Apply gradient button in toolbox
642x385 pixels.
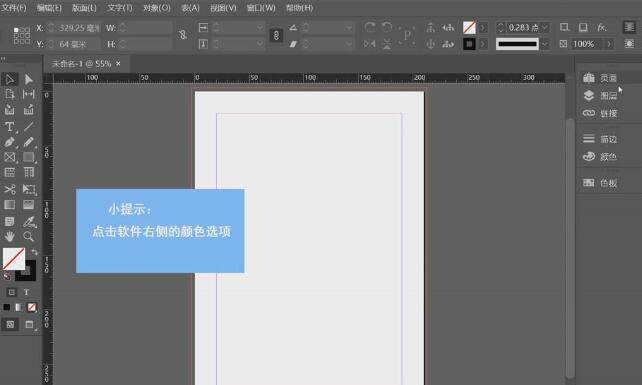point(19,307)
